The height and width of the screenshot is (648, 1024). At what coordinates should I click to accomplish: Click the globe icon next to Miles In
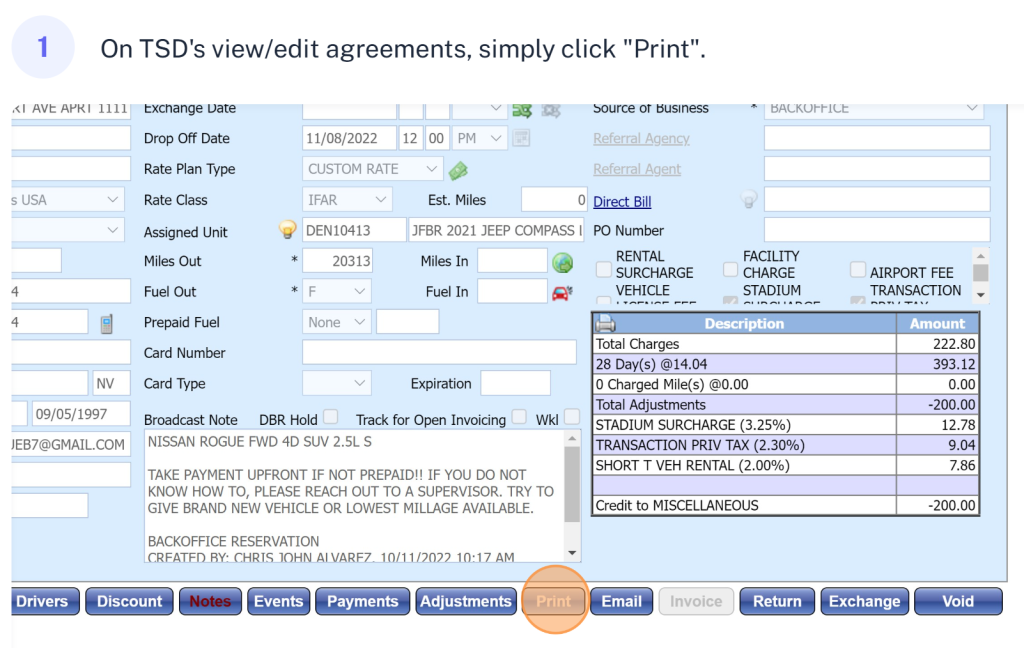(x=563, y=262)
